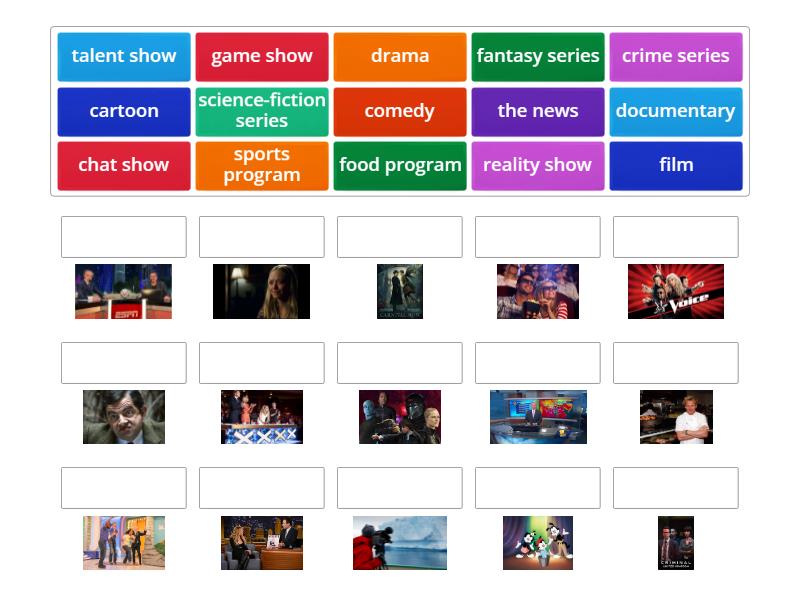Choose the 'reality show' tile
Screen dimensions: 800x600
(538, 165)
